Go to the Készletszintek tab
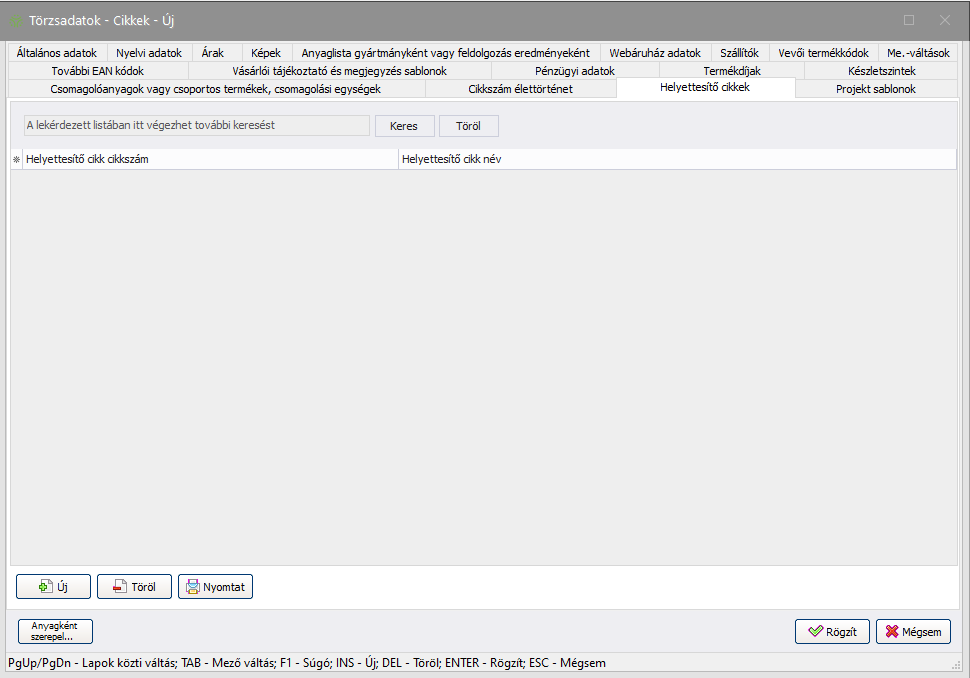Viewport: 970px width, 678px height. click(881, 71)
